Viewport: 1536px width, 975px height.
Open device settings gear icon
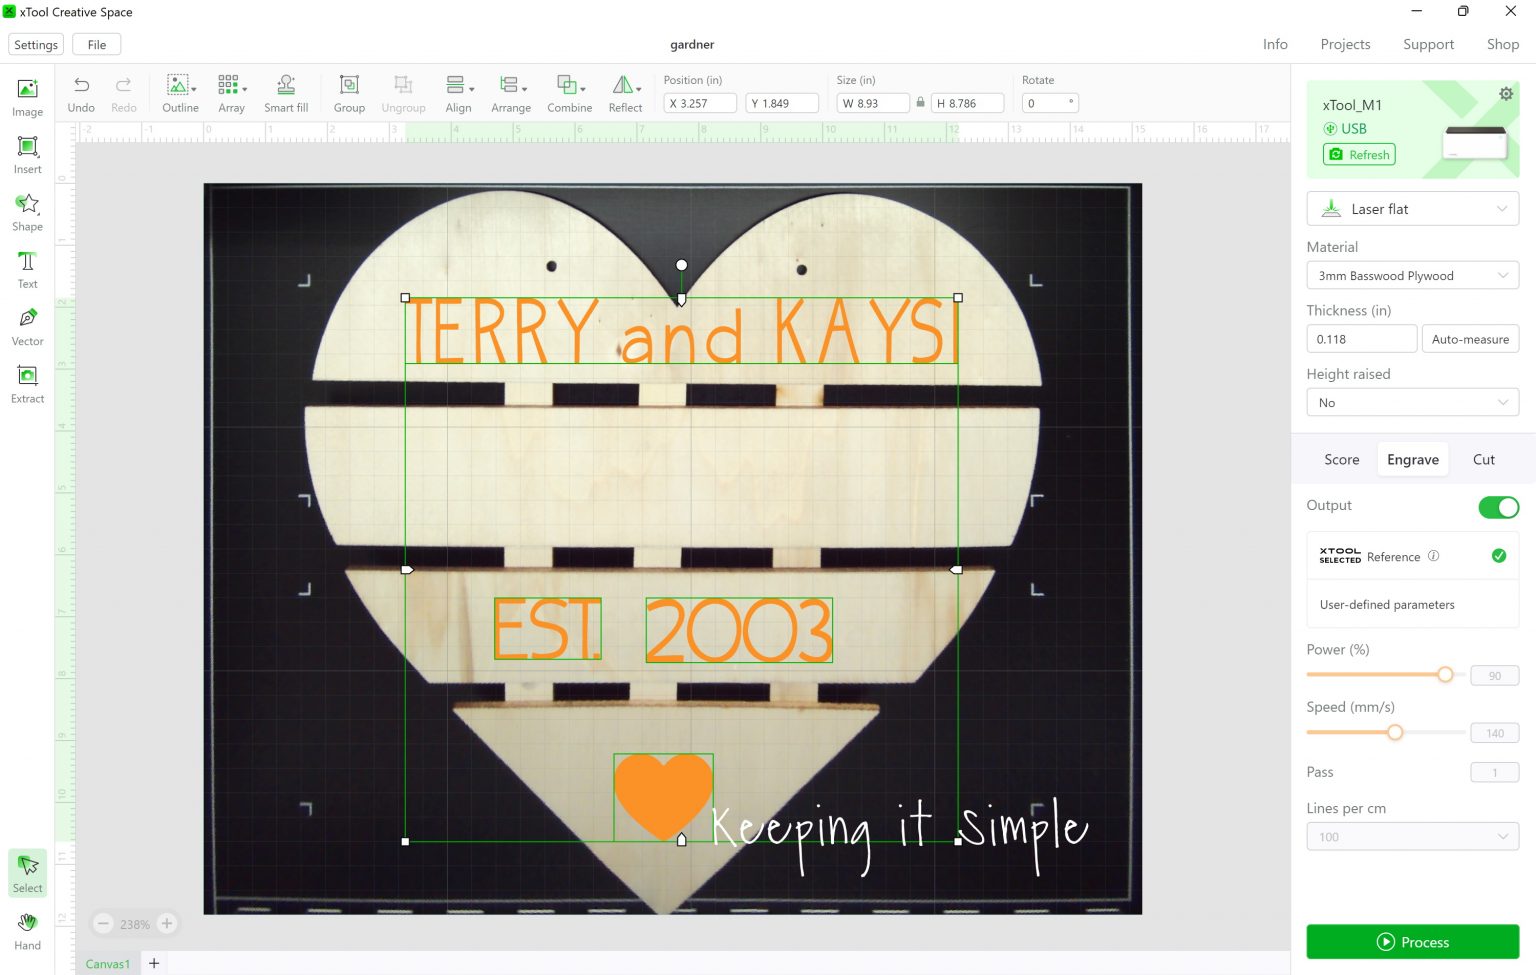(x=1505, y=94)
